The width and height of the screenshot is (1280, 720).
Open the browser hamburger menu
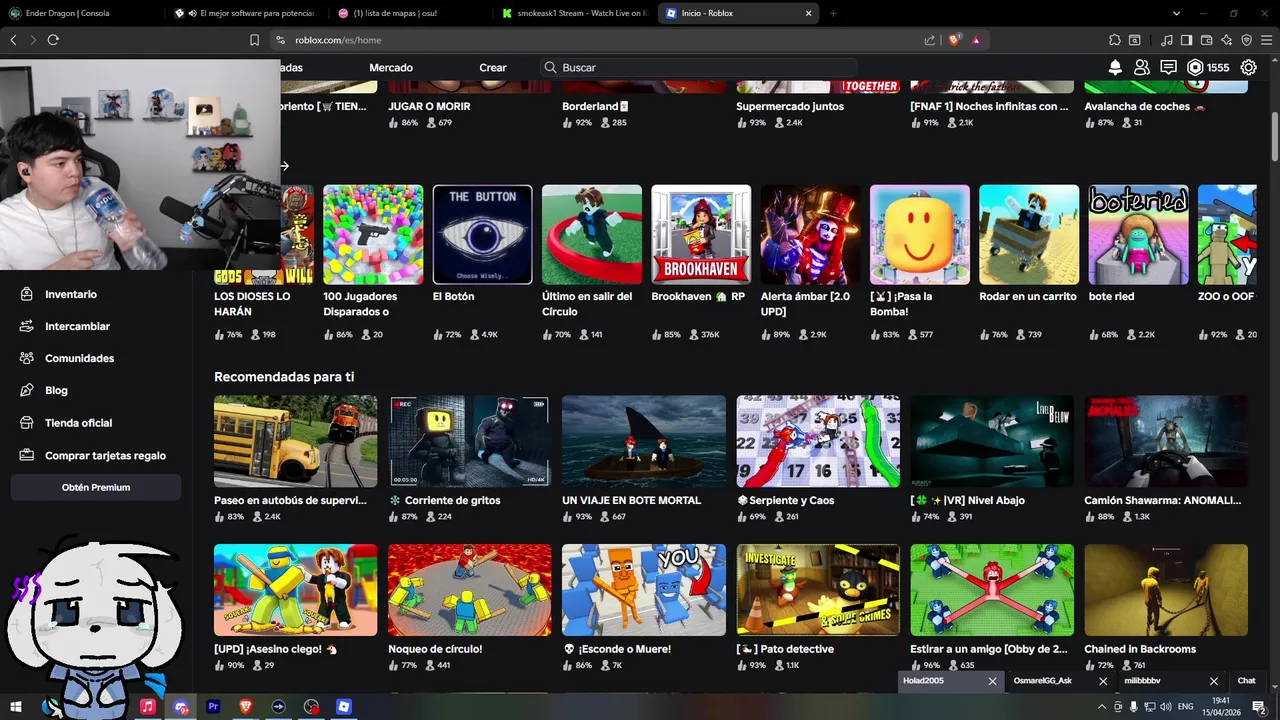click(x=1266, y=40)
